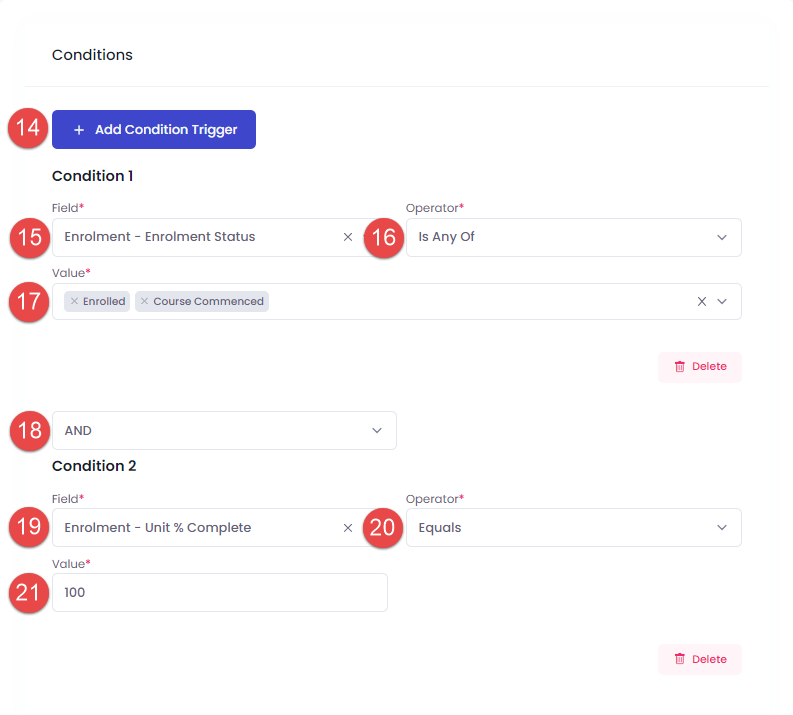Click the trash icon in Condition 1 Delete

coord(680,367)
